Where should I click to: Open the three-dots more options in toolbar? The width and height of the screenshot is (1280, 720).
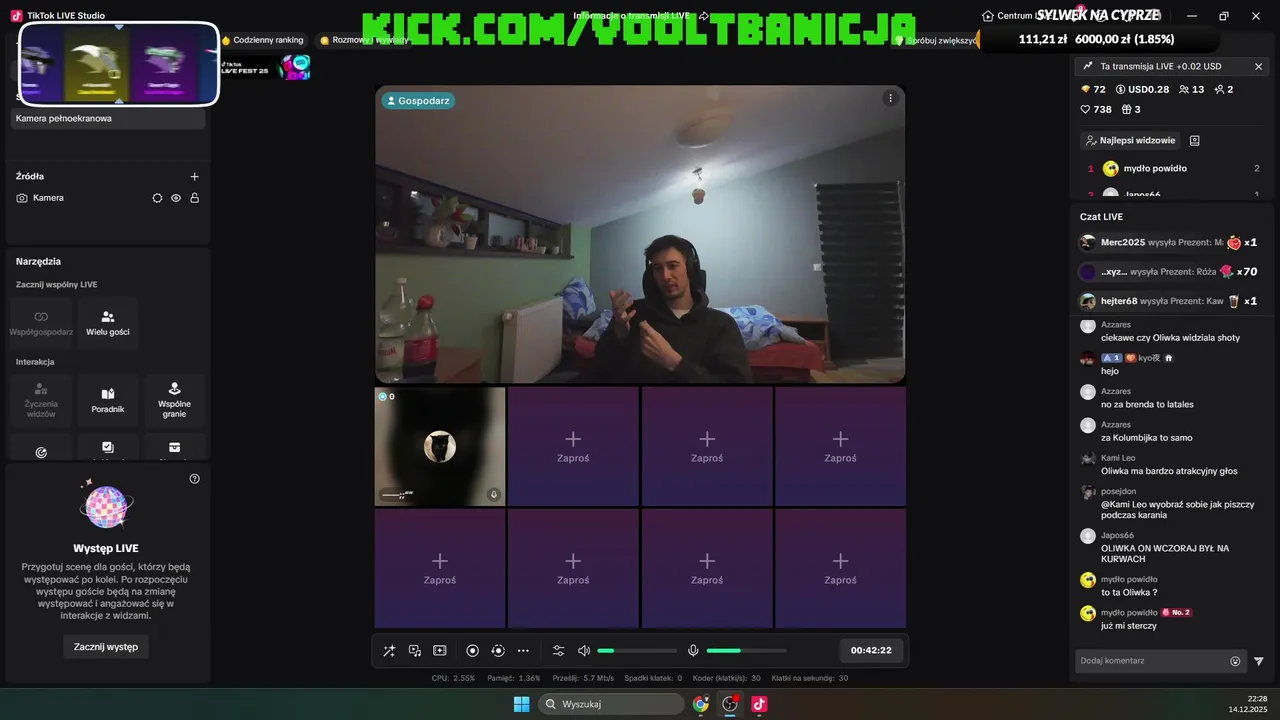[x=523, y=651]
